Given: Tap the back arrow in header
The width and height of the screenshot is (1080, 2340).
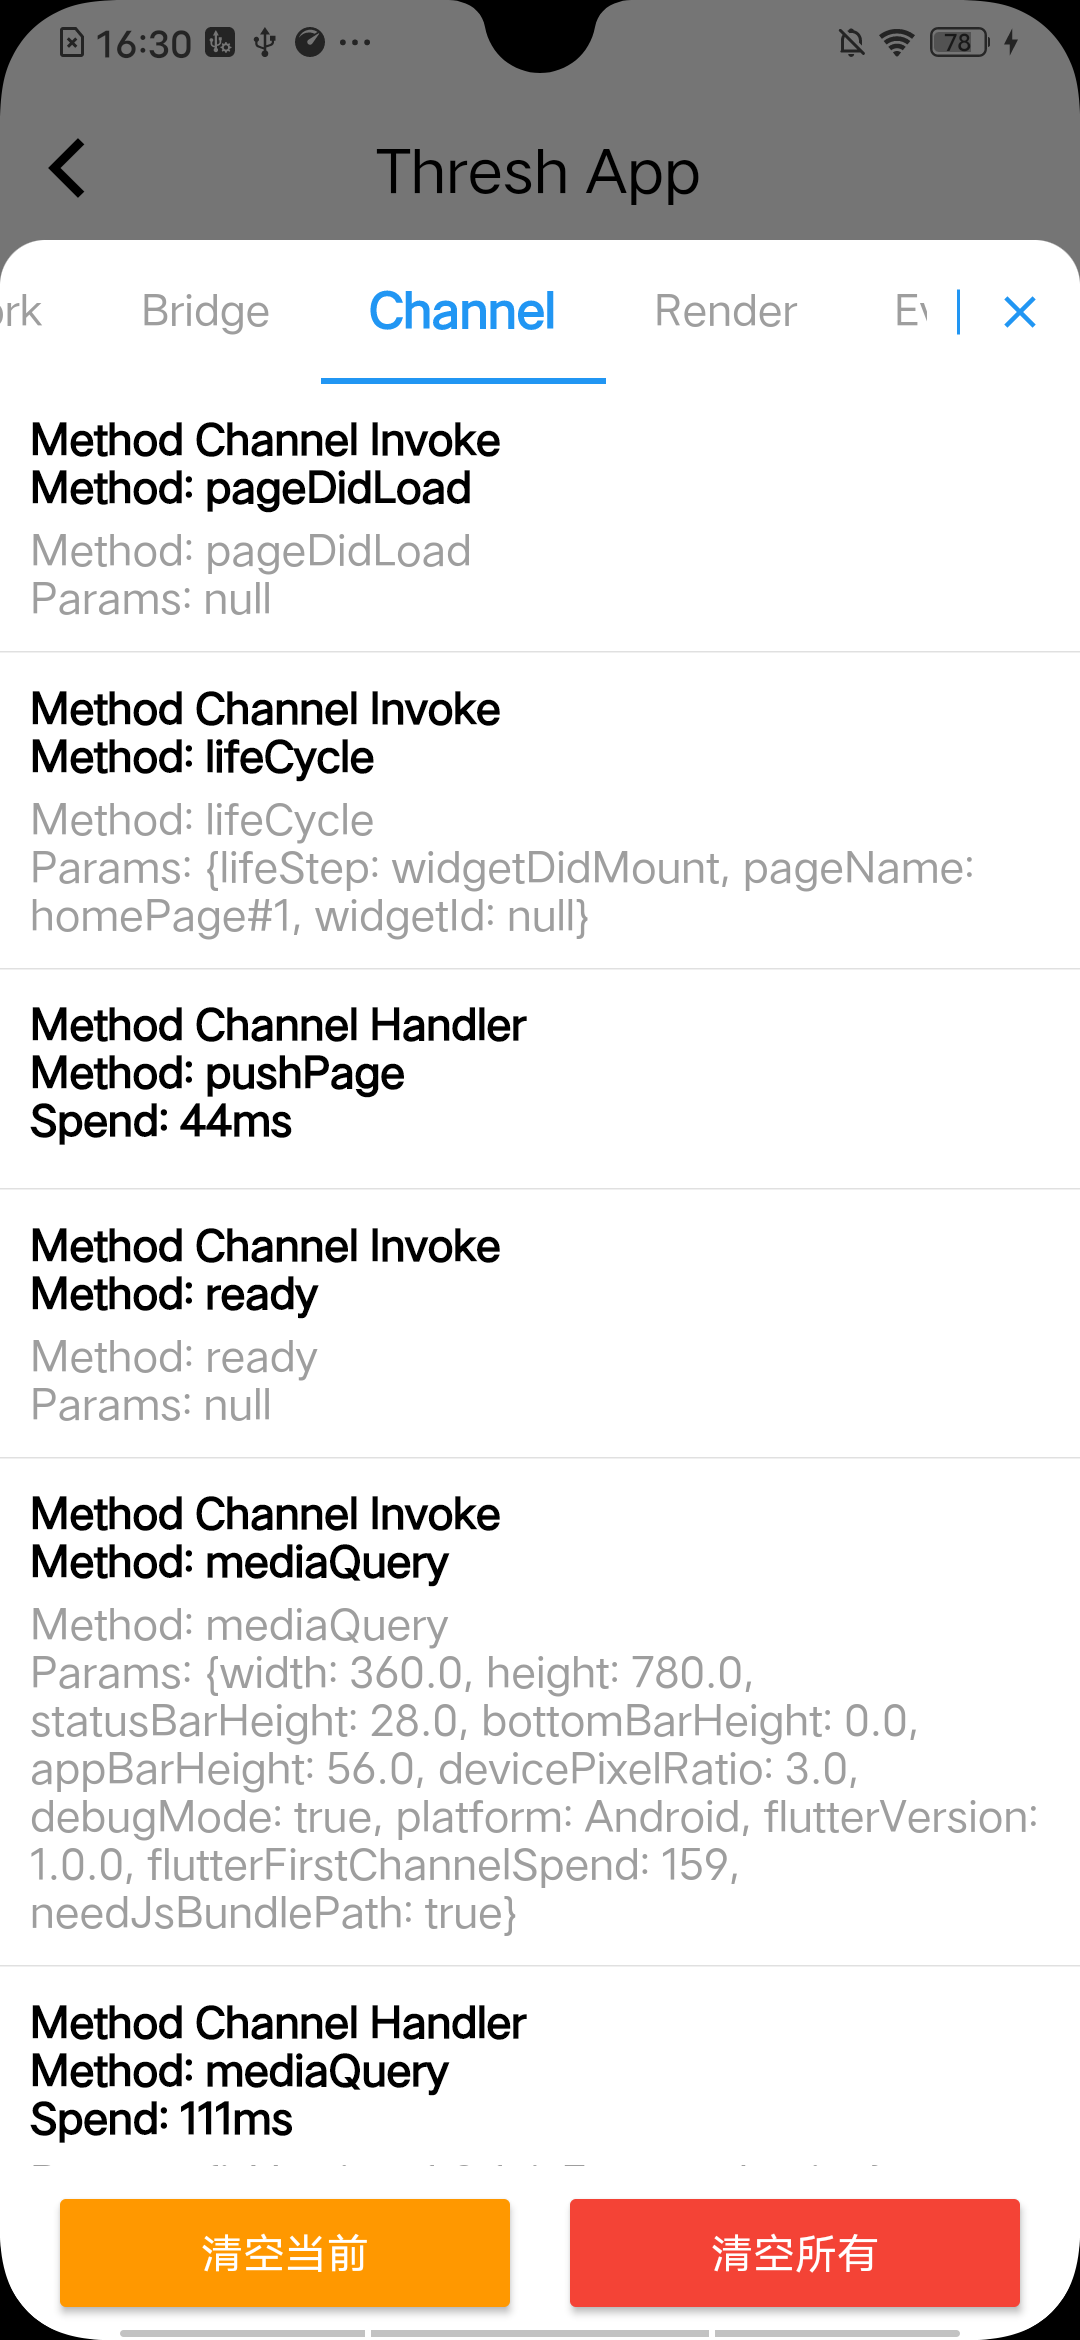Looking at the screenshot, I should click(x=67, y=168).
